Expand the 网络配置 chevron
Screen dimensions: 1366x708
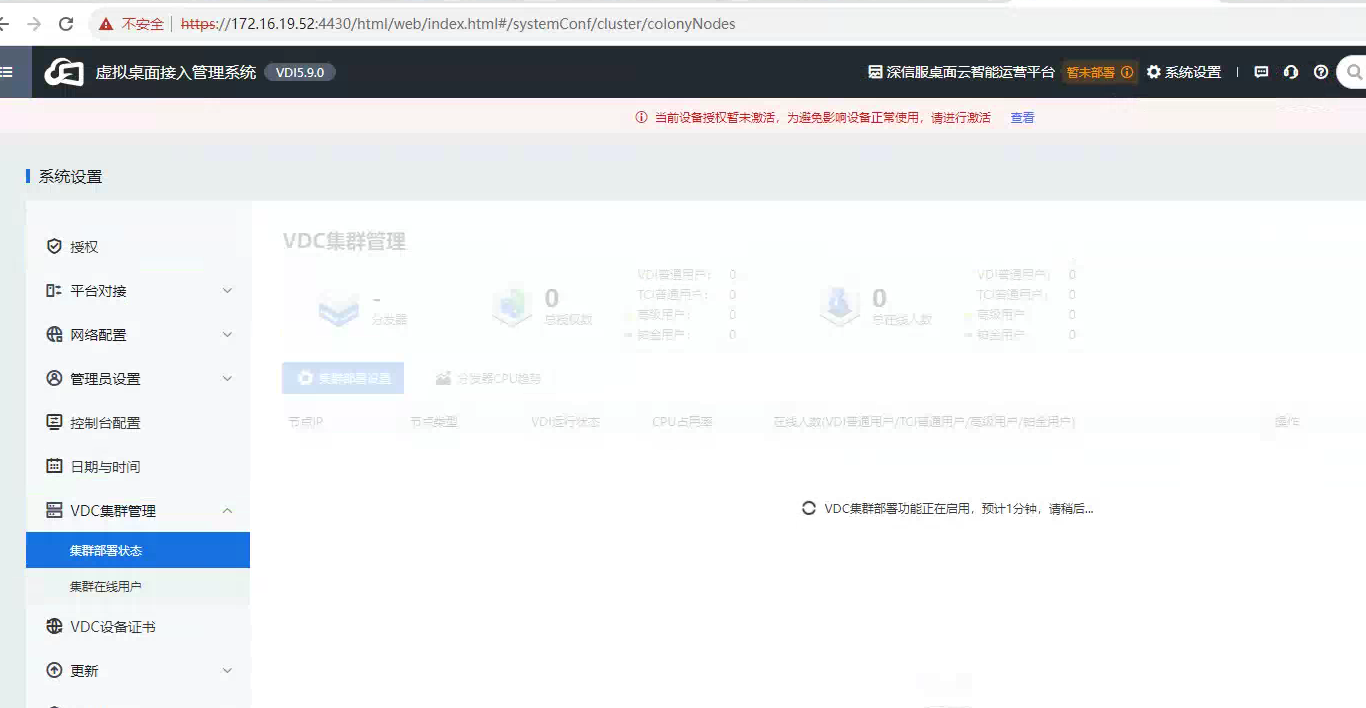227,335
